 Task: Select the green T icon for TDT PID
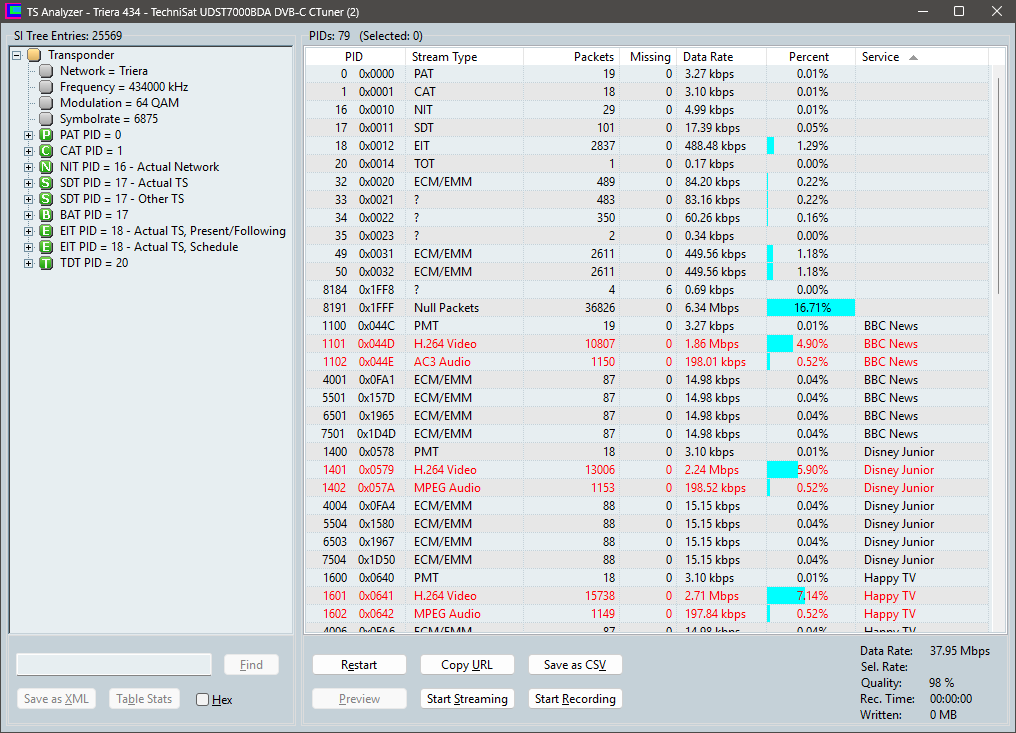coord(46,262)
